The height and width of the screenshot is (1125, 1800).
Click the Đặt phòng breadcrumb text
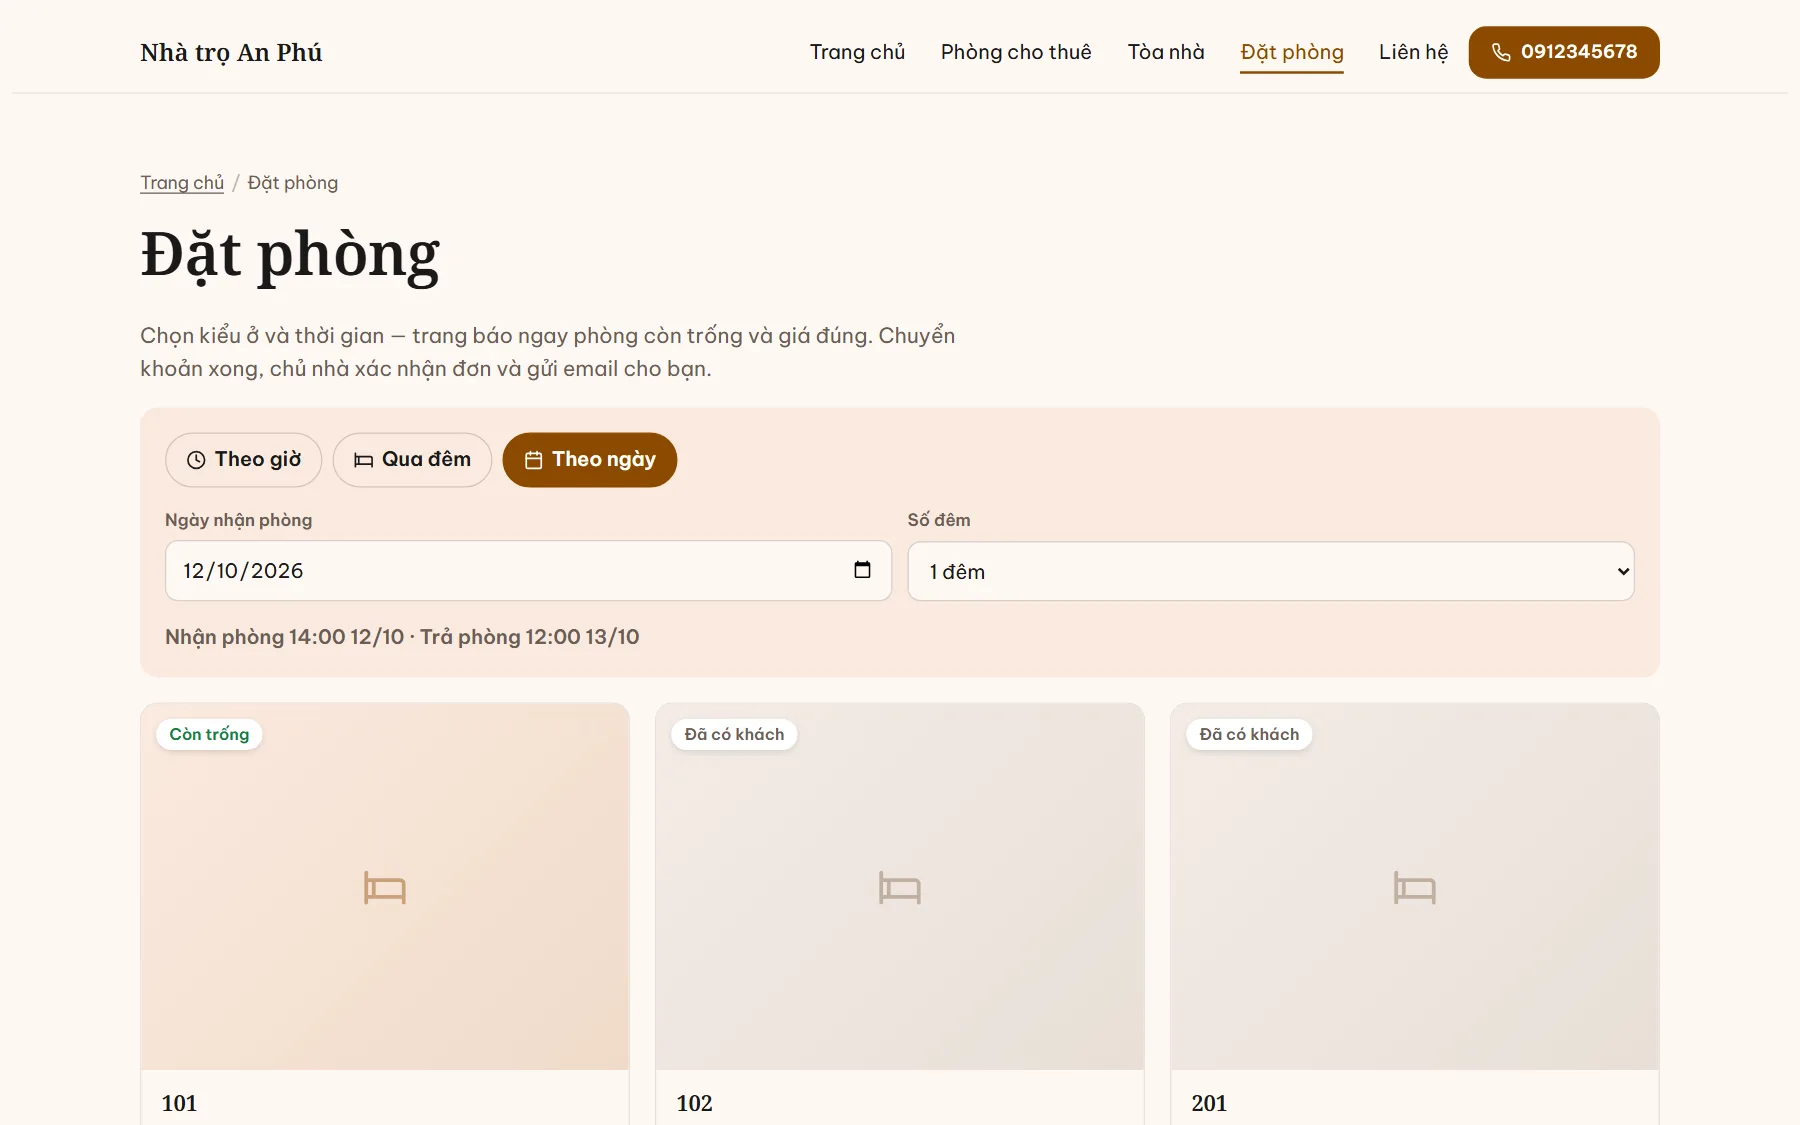tap(293, 183)
